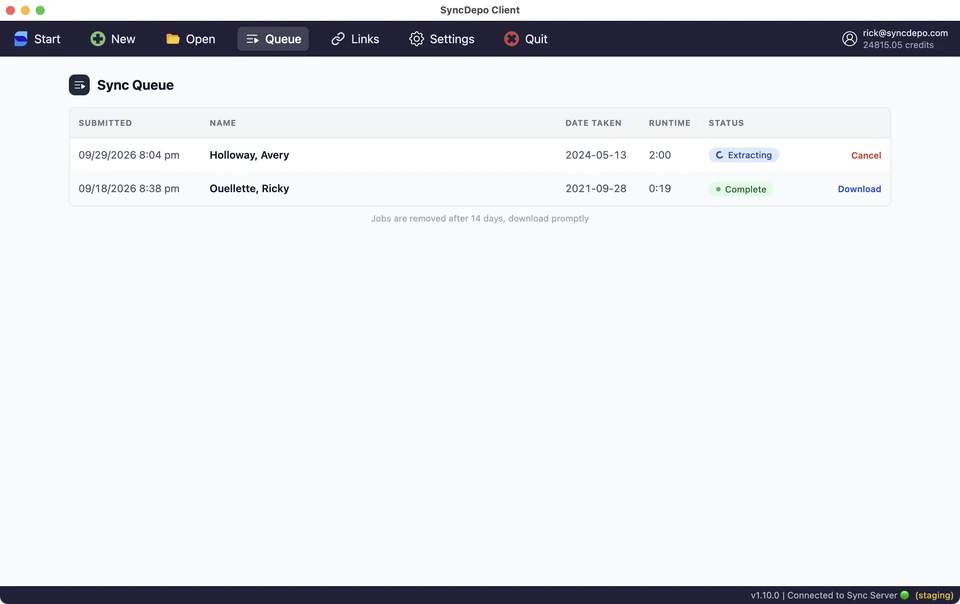Click the SUBMITTED column header
This screenshot has width=960, height=604.
(x=105, y=123)
